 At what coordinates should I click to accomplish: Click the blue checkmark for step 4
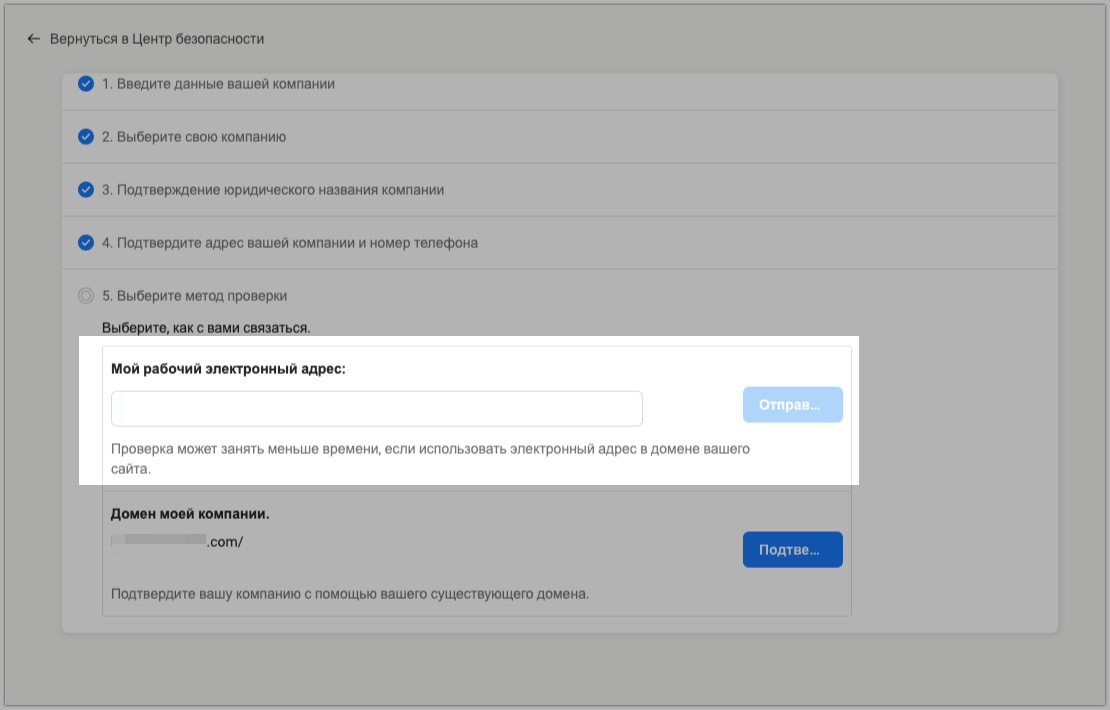86,243
